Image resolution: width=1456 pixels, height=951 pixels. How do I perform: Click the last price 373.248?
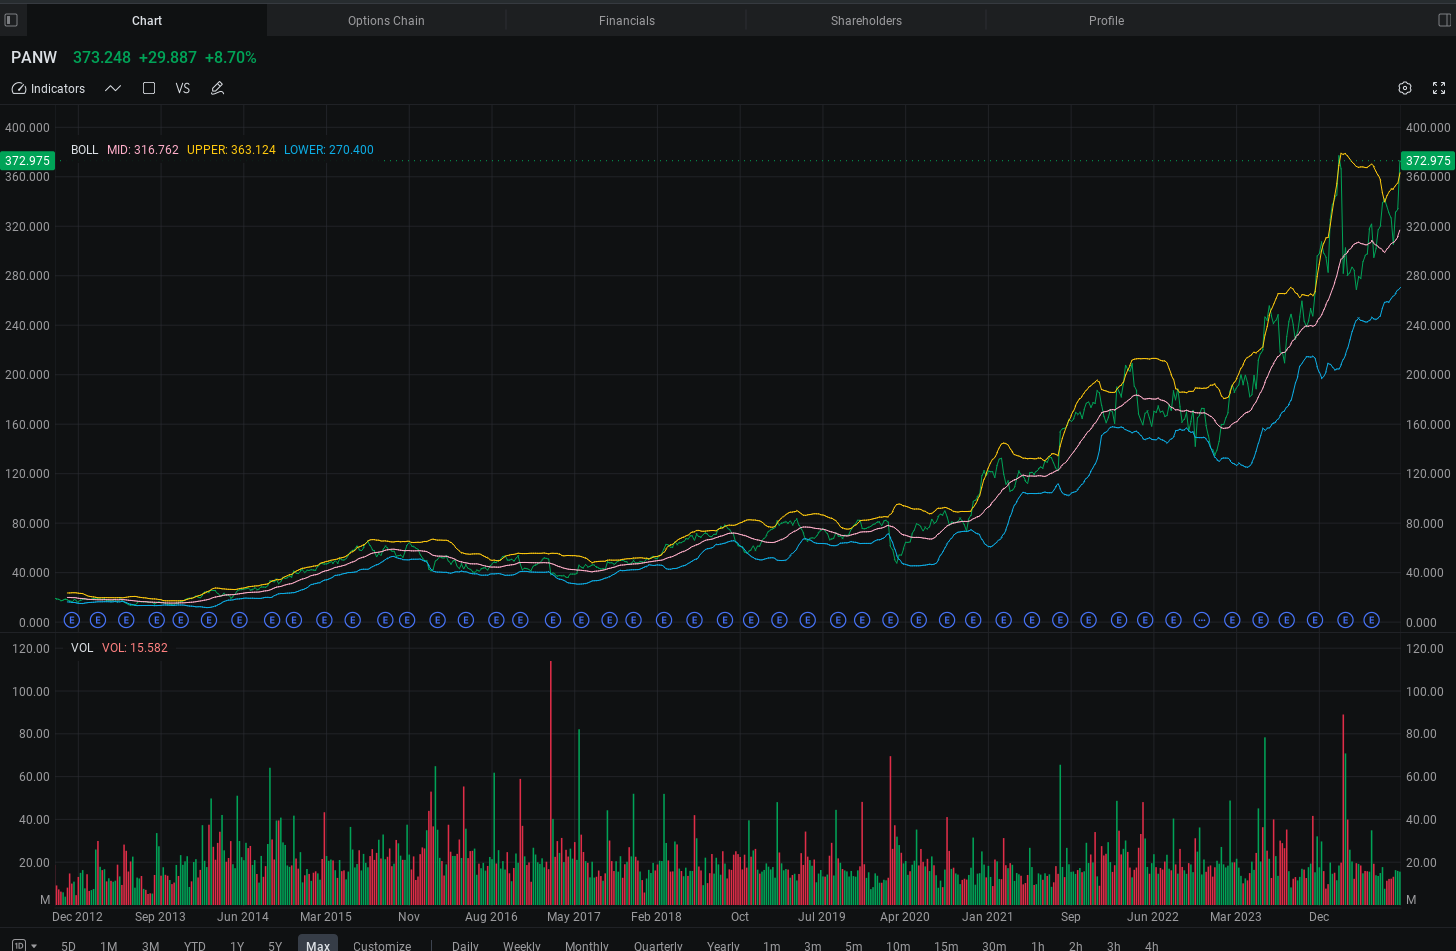point(102,58)
